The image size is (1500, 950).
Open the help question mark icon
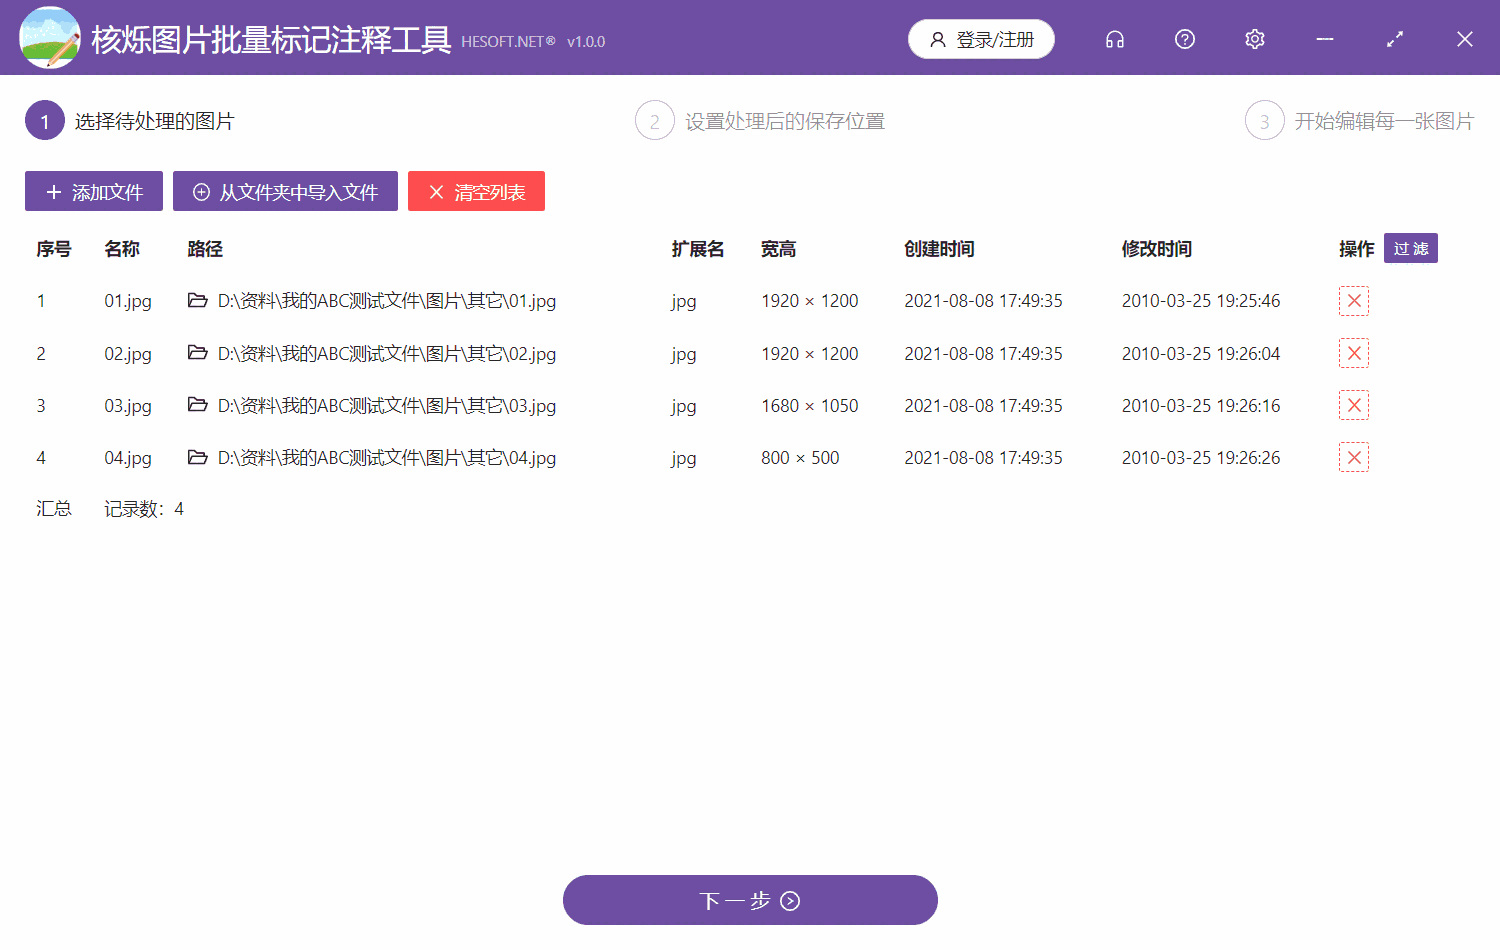coord(1184,39)
